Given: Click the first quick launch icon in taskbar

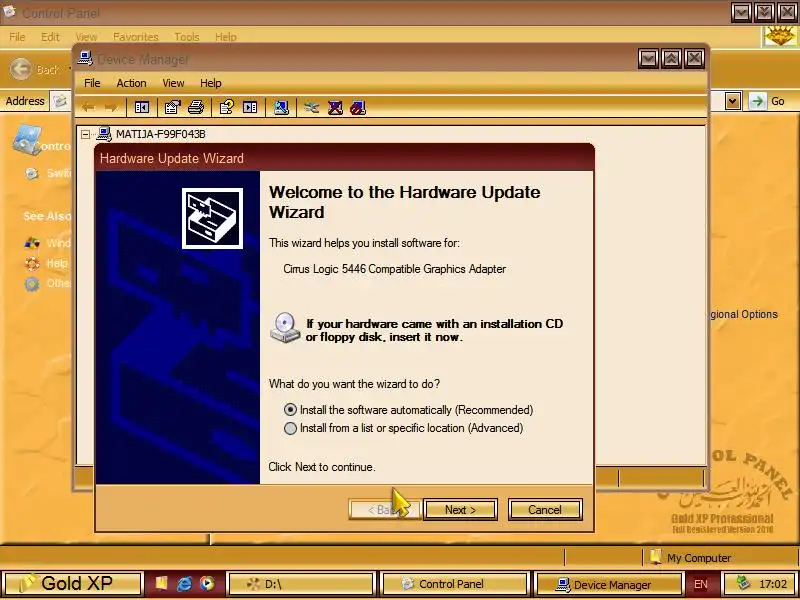Looking at the screenshot, I should [x=161, y=583].
